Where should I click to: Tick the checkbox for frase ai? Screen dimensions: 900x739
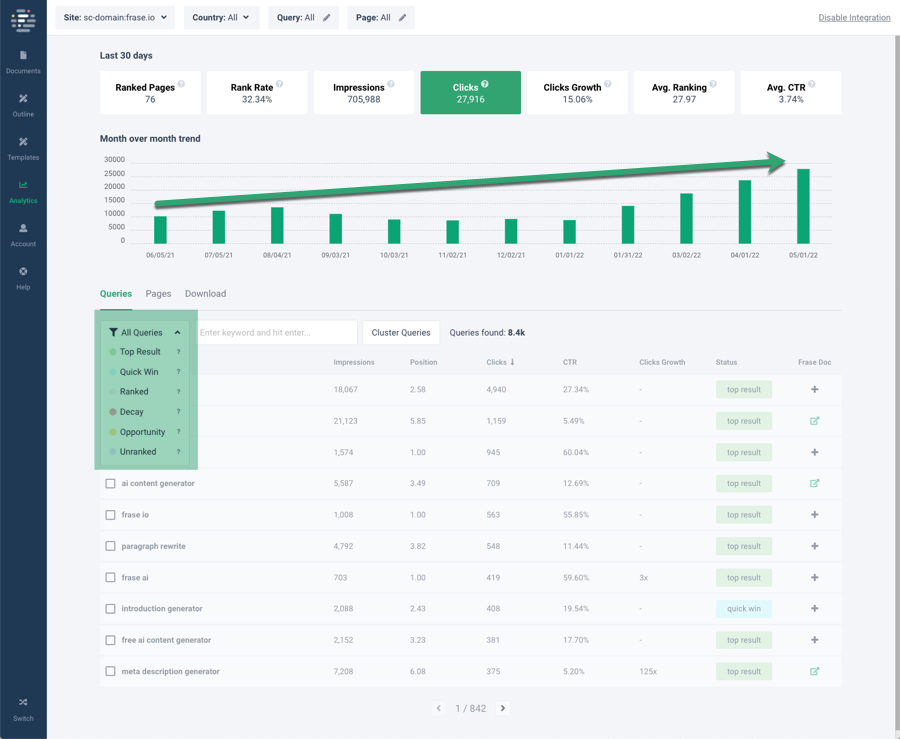110,578
